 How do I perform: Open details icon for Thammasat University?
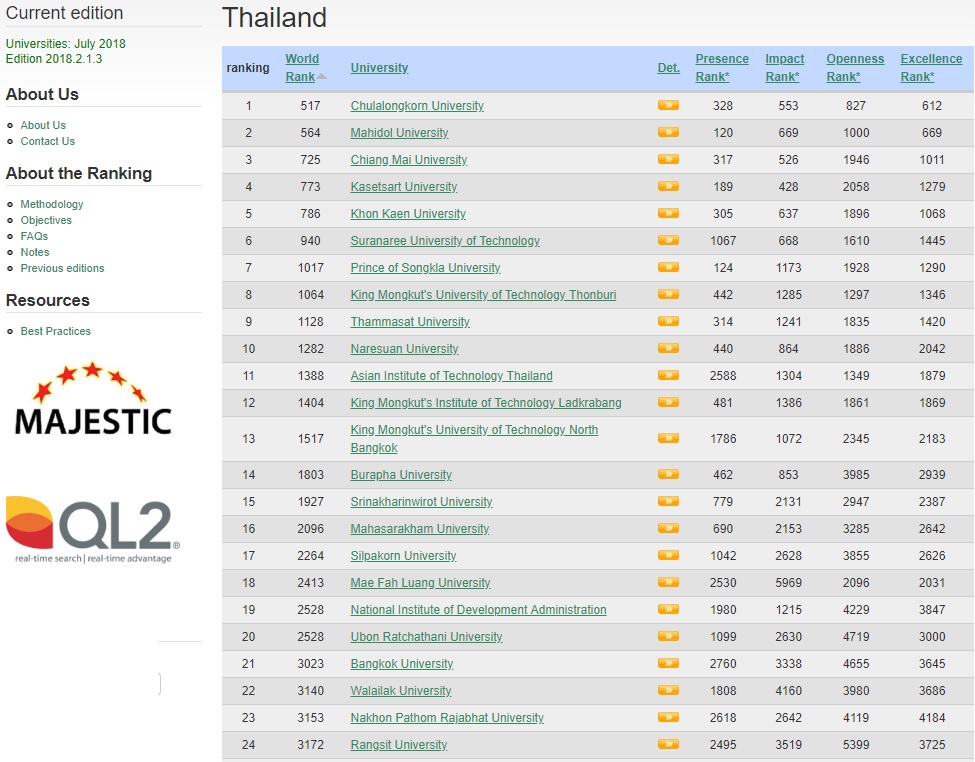tap(668, 322)
